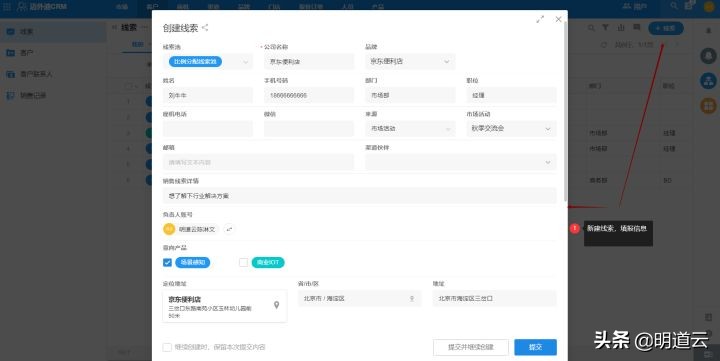This screenshot has width=720, height=361.
Task: Open 客户联系人 in the left sidebar
Action: pyautogui.click(x=53, y=74)
